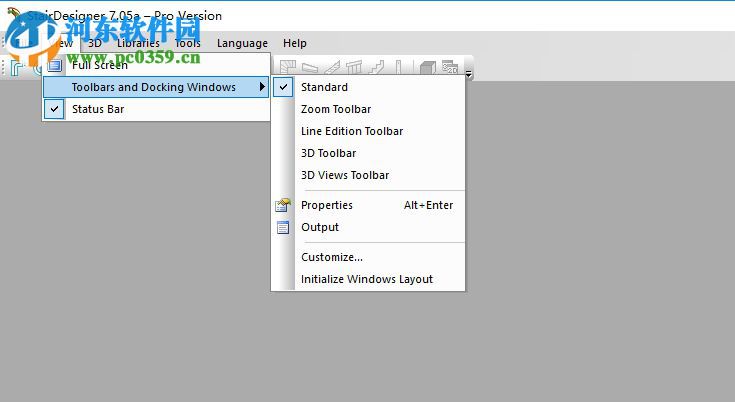
Task: Open the Libraries menu
Action: (x=138, y=43)
